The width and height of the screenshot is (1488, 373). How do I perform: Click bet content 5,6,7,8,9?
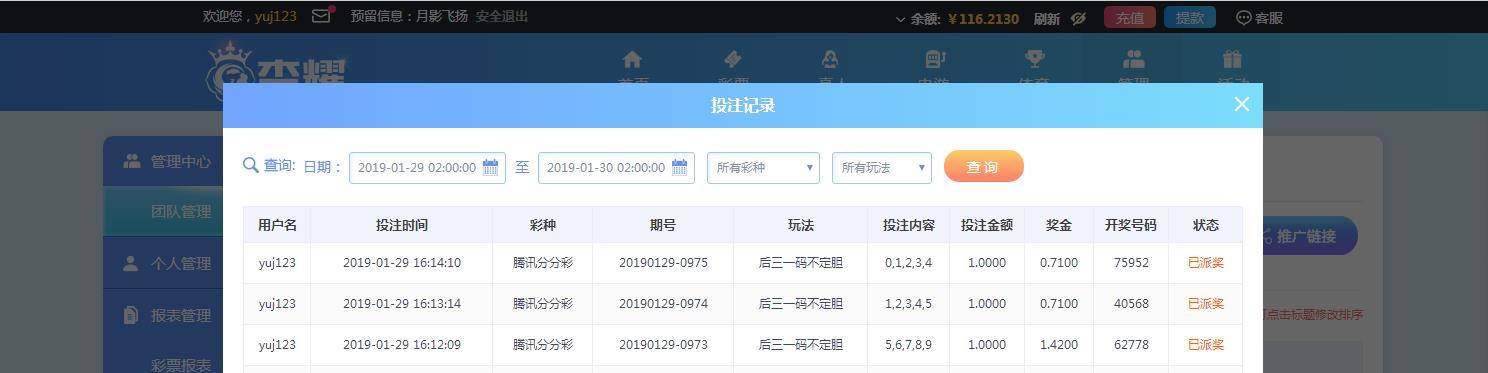[909, 345]
